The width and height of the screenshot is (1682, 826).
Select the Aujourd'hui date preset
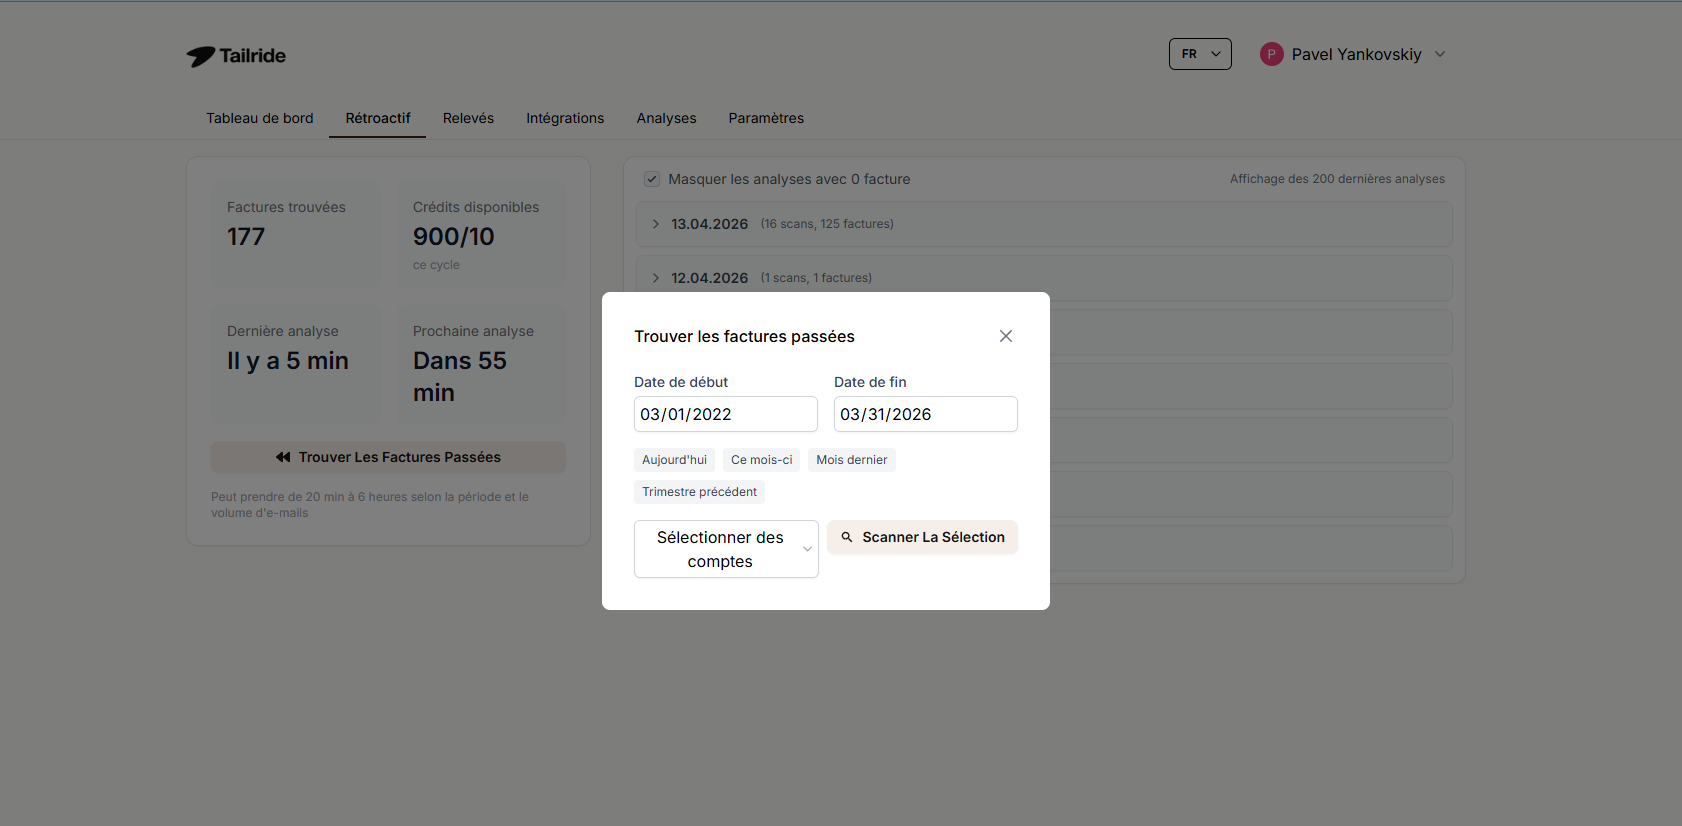674,460
